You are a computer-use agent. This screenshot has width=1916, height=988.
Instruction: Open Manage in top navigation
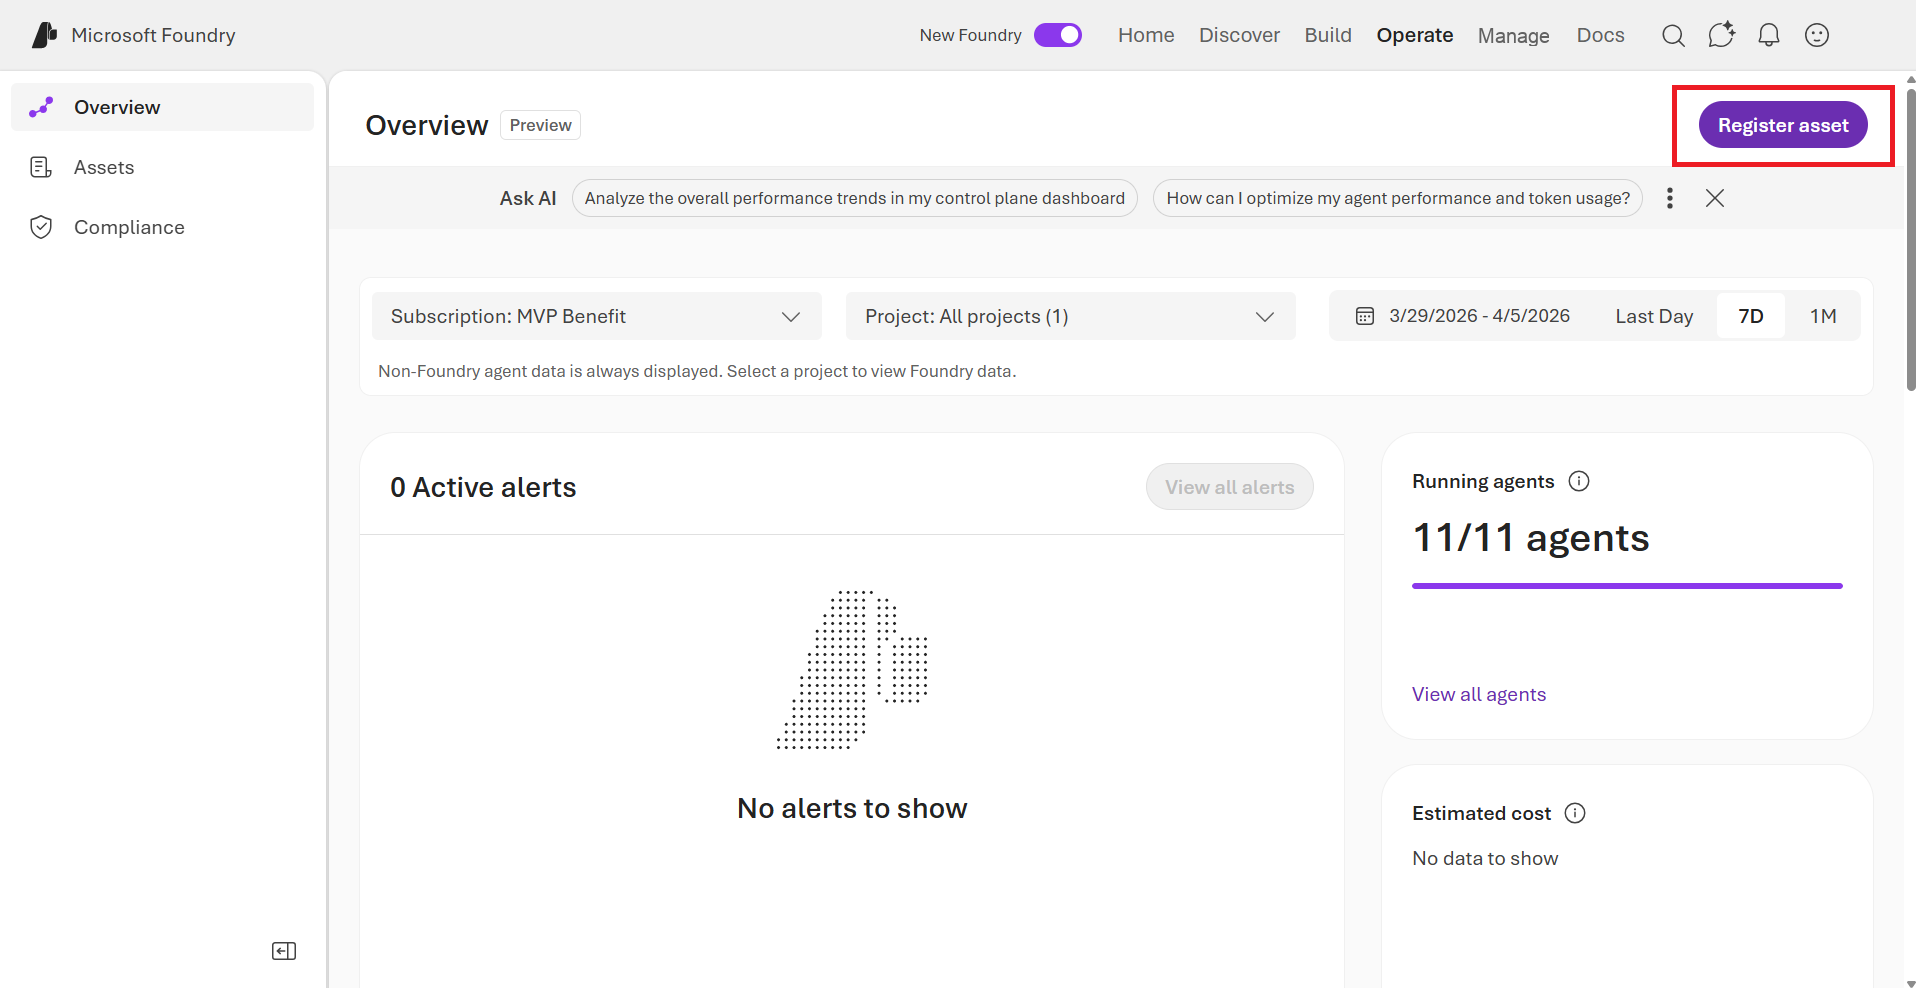(x=1514, y=36)
